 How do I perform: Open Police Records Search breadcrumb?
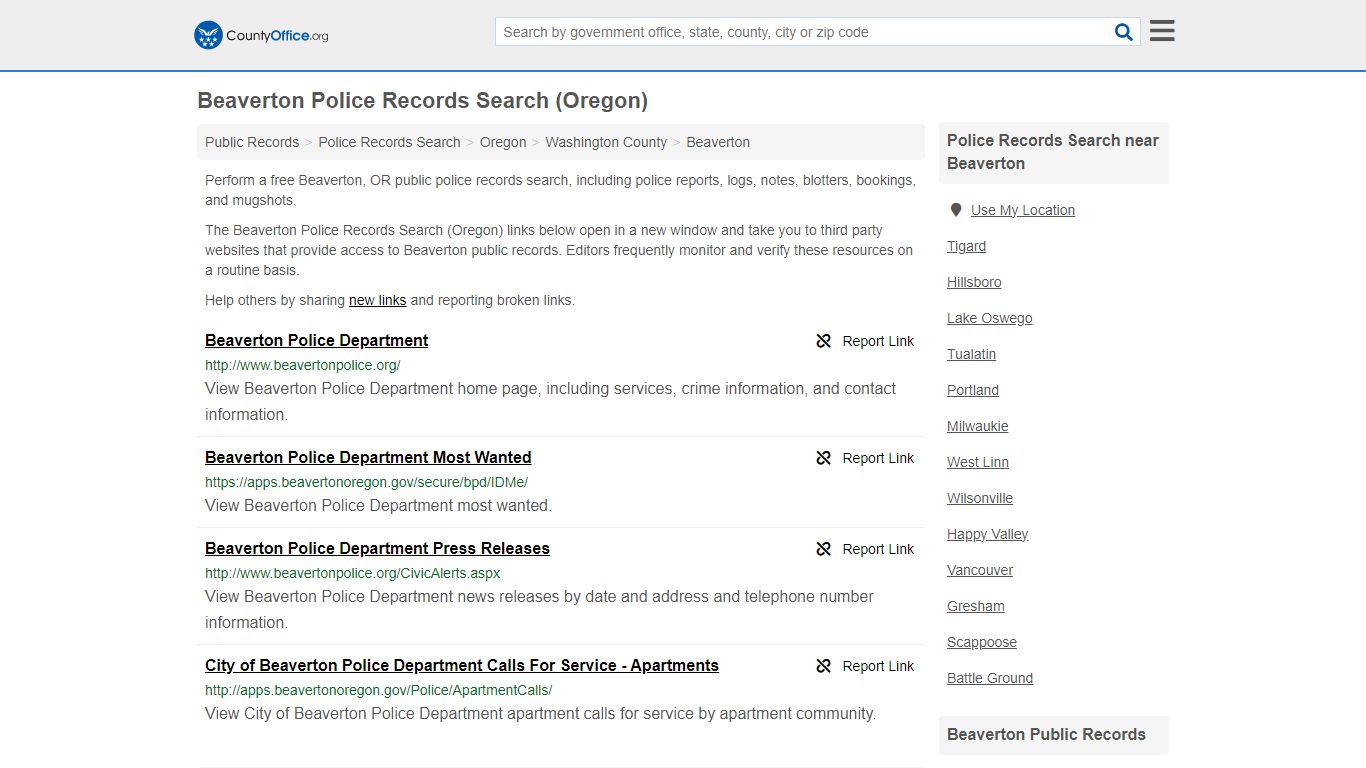pyautogui.click(x=389, y=142)
